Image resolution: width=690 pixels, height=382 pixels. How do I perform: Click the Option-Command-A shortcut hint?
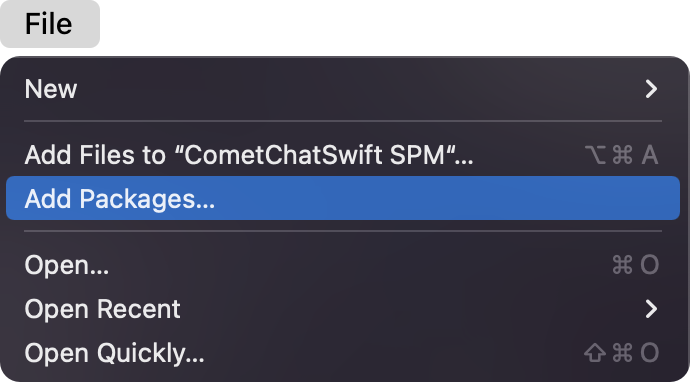click(x=622, y=155)
